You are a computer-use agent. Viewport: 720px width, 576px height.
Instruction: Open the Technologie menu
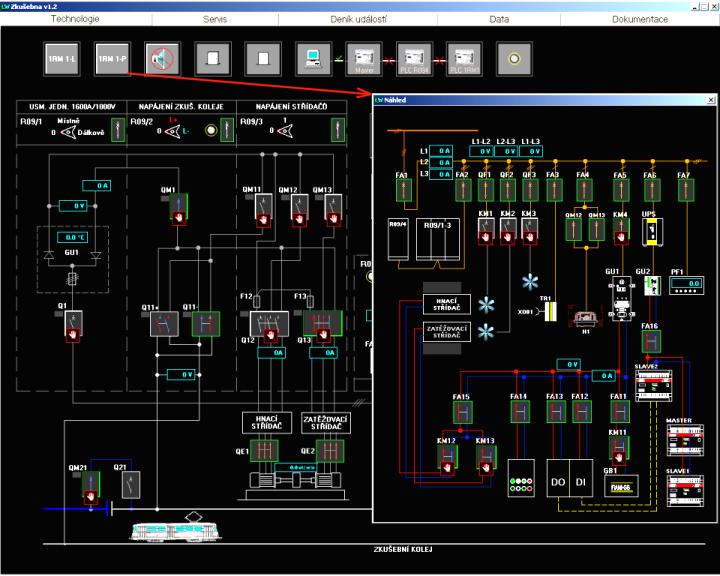pos(75,19)
